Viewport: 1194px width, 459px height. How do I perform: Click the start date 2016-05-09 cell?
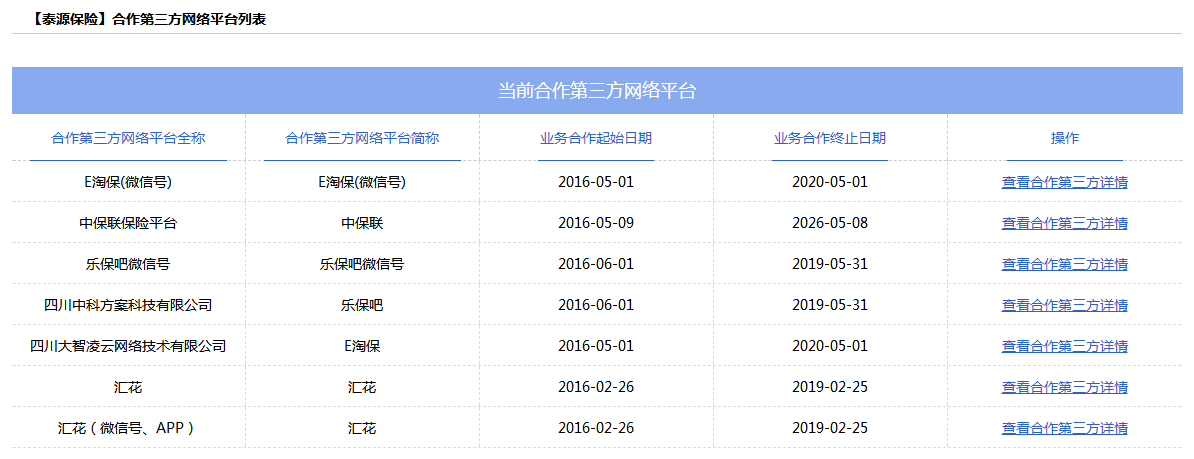point(596,223)
